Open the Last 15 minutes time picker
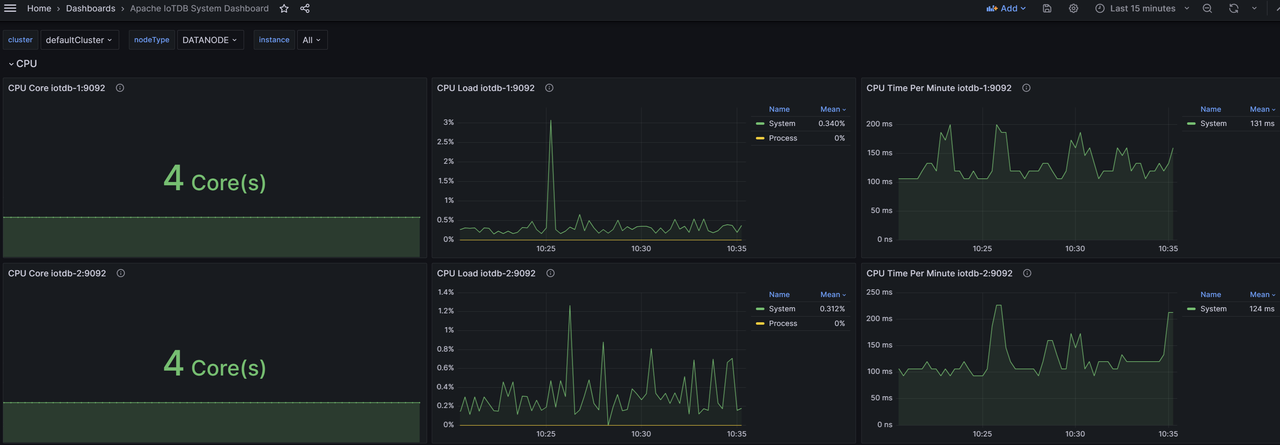 [1141, 8]
